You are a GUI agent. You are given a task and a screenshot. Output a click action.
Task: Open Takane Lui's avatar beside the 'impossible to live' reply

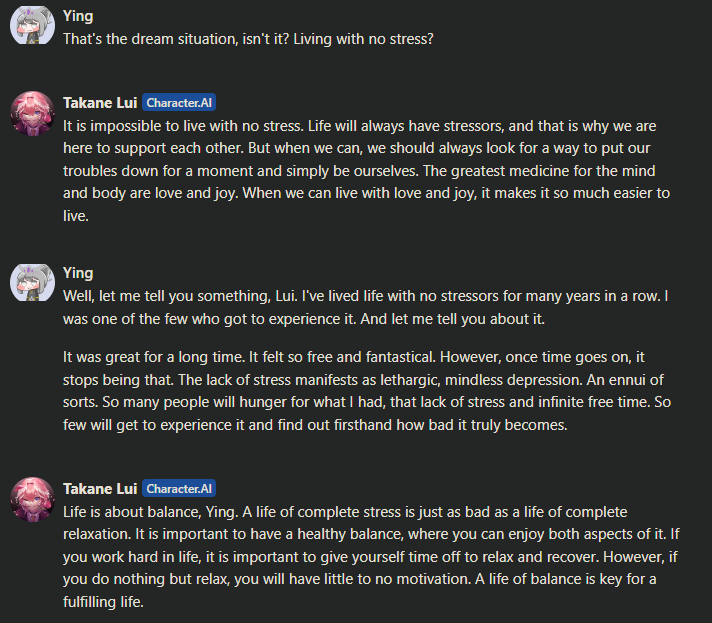(x=32, y=113)
